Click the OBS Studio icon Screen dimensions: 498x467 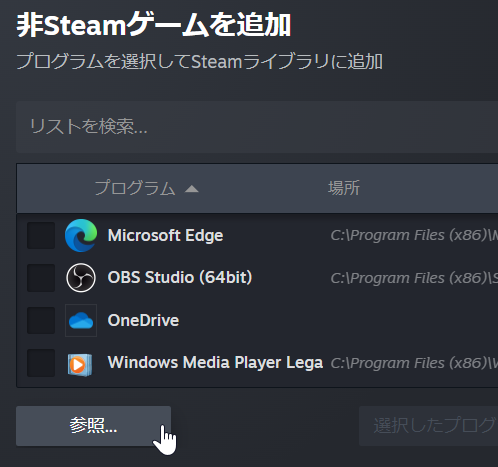(x=81, y=278)
